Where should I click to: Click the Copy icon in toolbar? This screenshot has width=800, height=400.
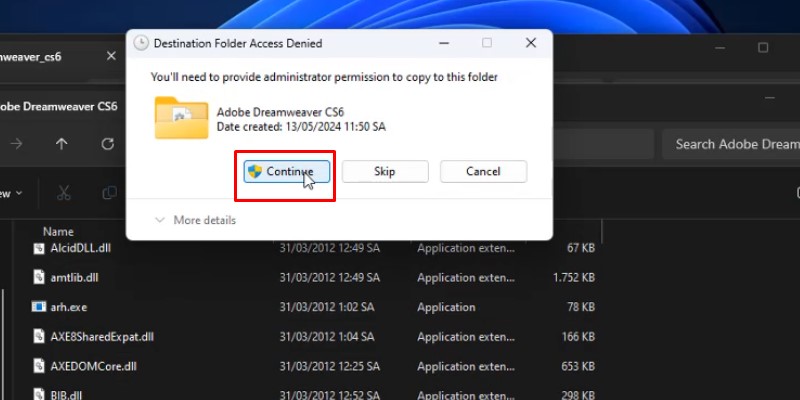pos(109,192)
